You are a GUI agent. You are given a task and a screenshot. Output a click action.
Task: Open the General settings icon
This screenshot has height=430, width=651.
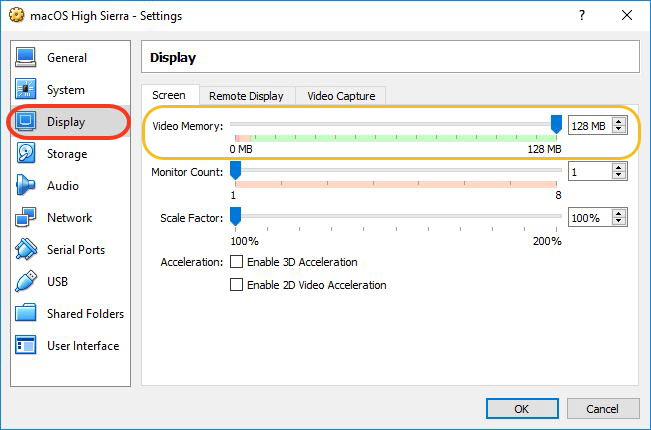[26, 58]
